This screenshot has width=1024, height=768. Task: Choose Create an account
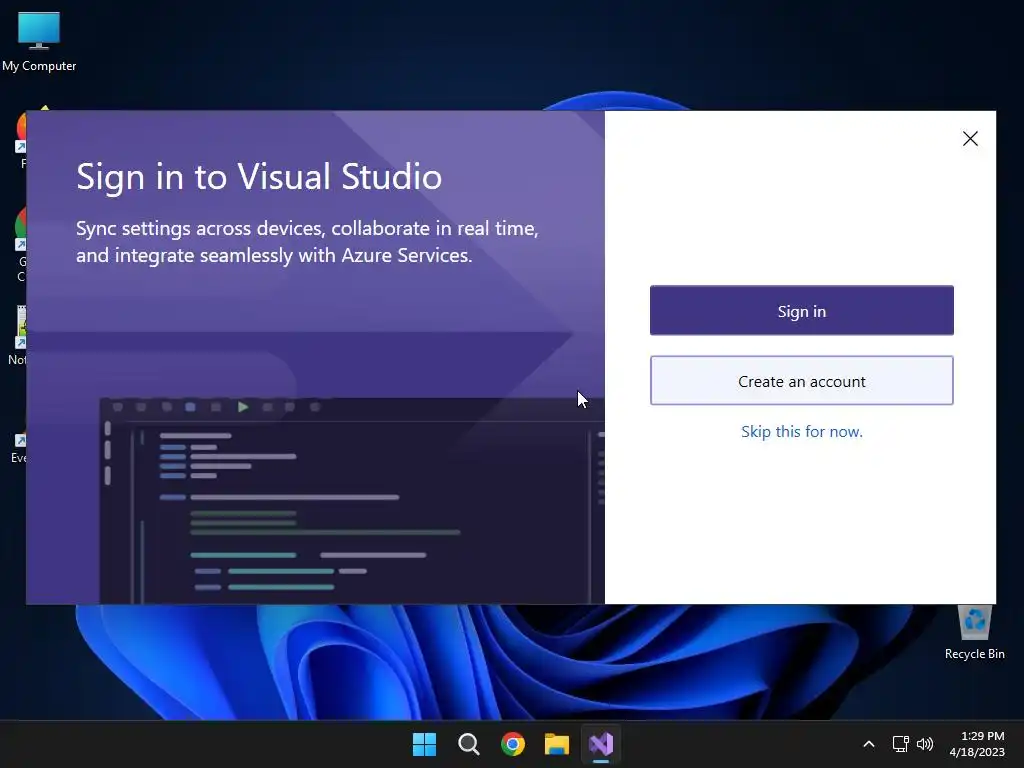coord(801,381)
